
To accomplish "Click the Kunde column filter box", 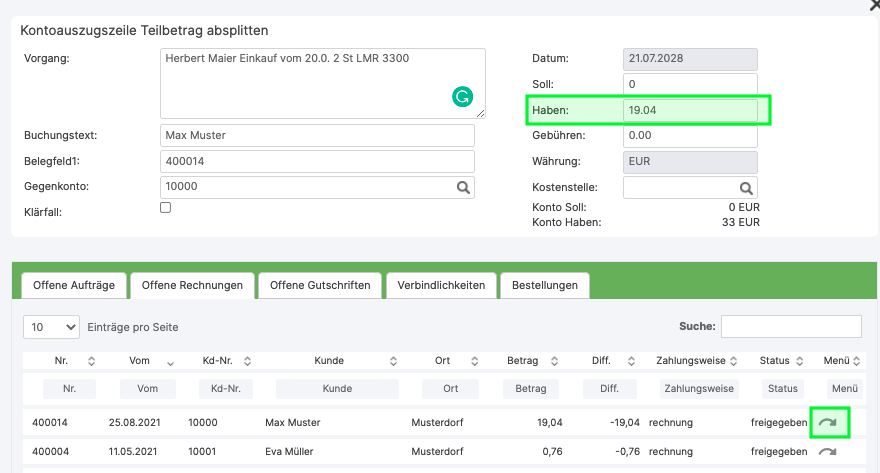I will (x=336, y=389).
